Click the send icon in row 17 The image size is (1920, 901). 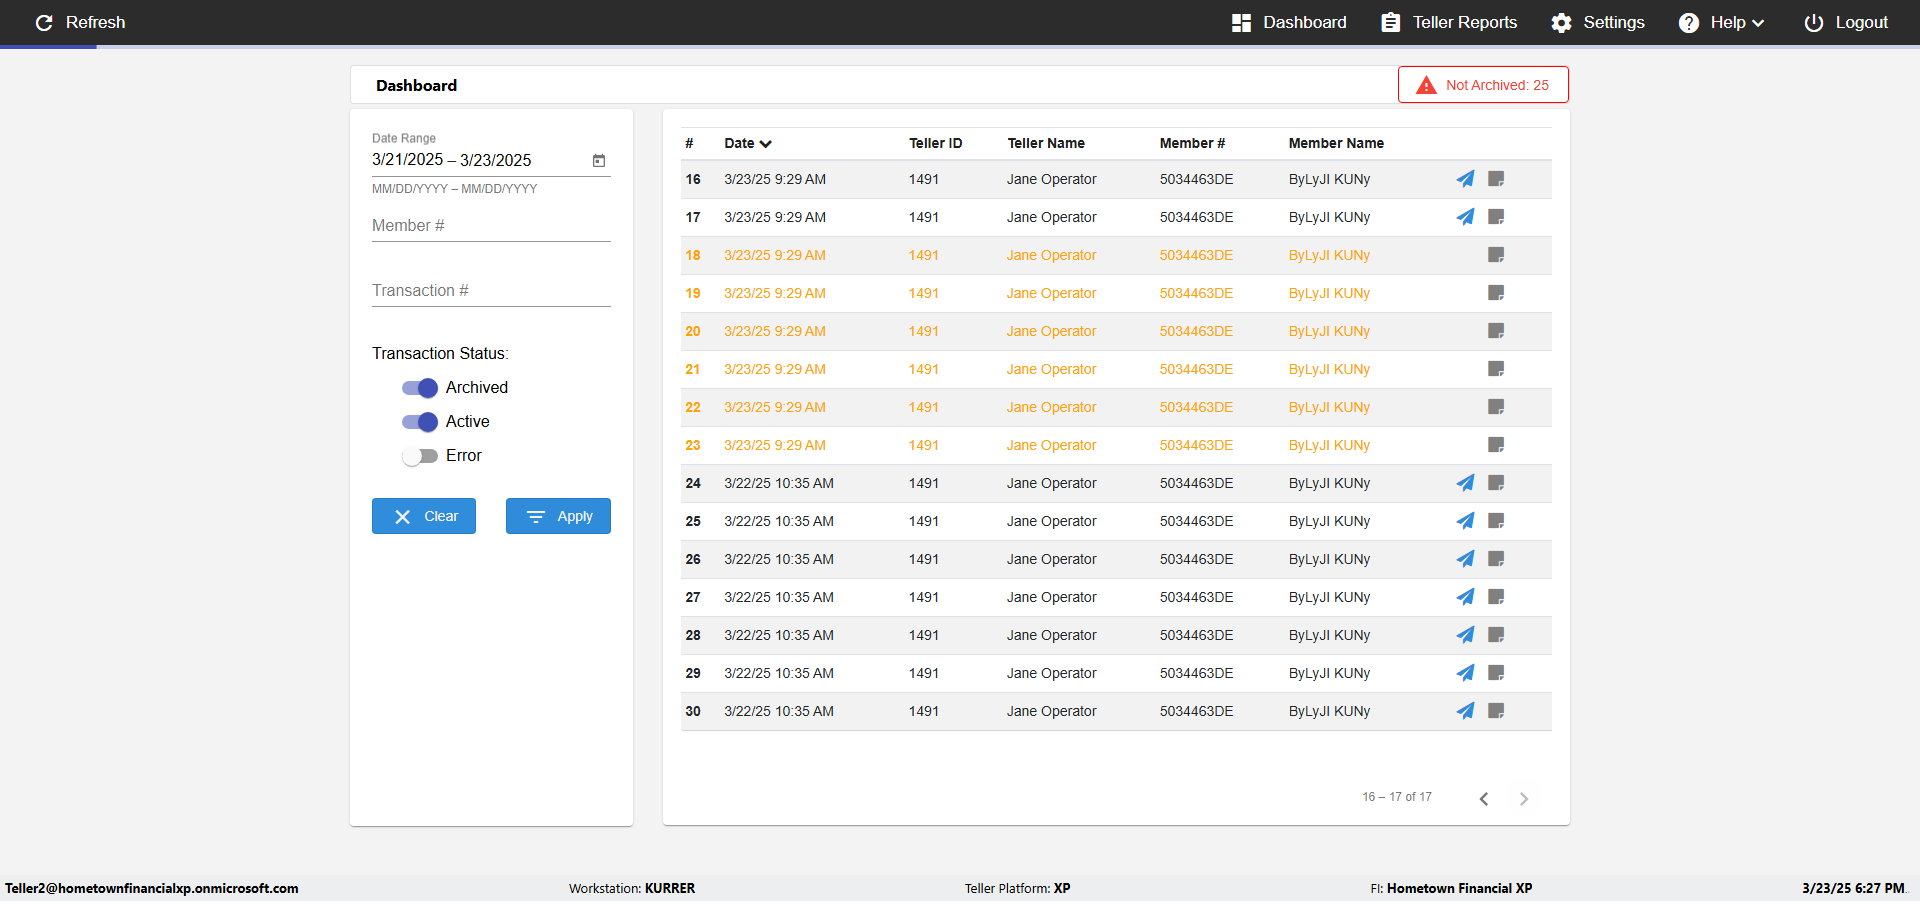click(x=1465, y=217)
